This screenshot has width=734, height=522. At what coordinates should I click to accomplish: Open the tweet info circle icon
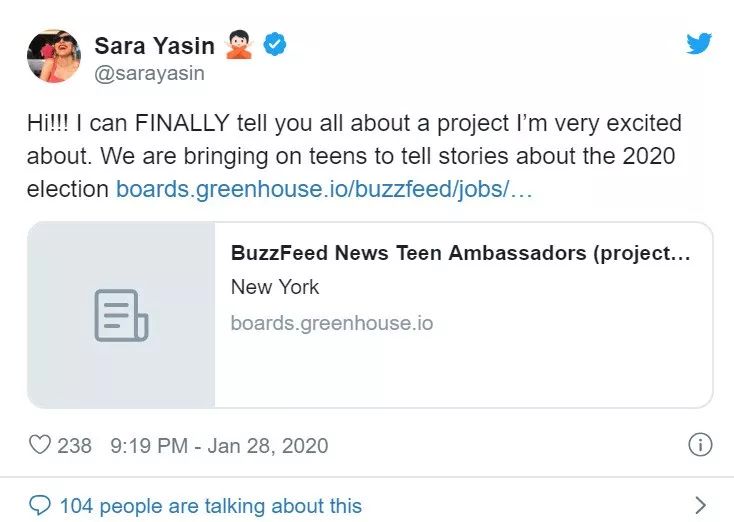coord(701,445)
